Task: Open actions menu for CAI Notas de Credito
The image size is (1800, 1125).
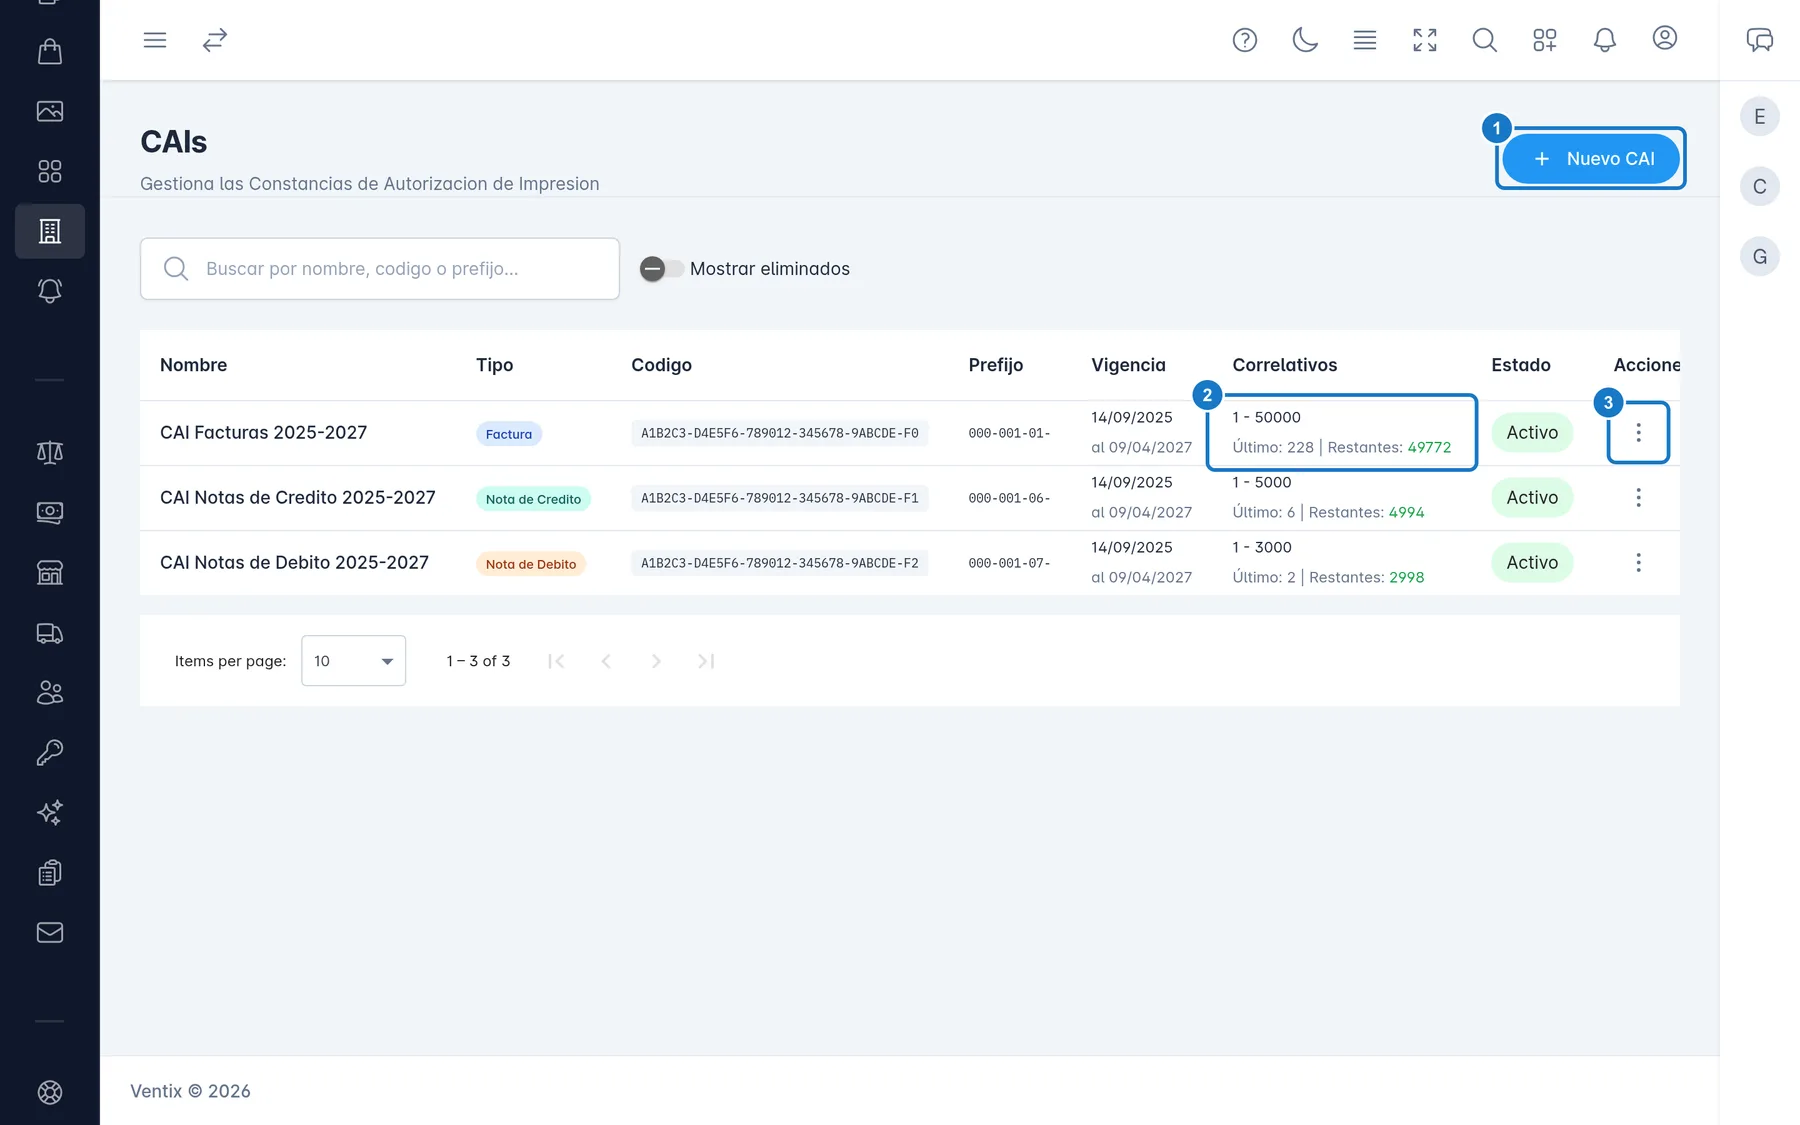Action: click(x=1638, y=498)
